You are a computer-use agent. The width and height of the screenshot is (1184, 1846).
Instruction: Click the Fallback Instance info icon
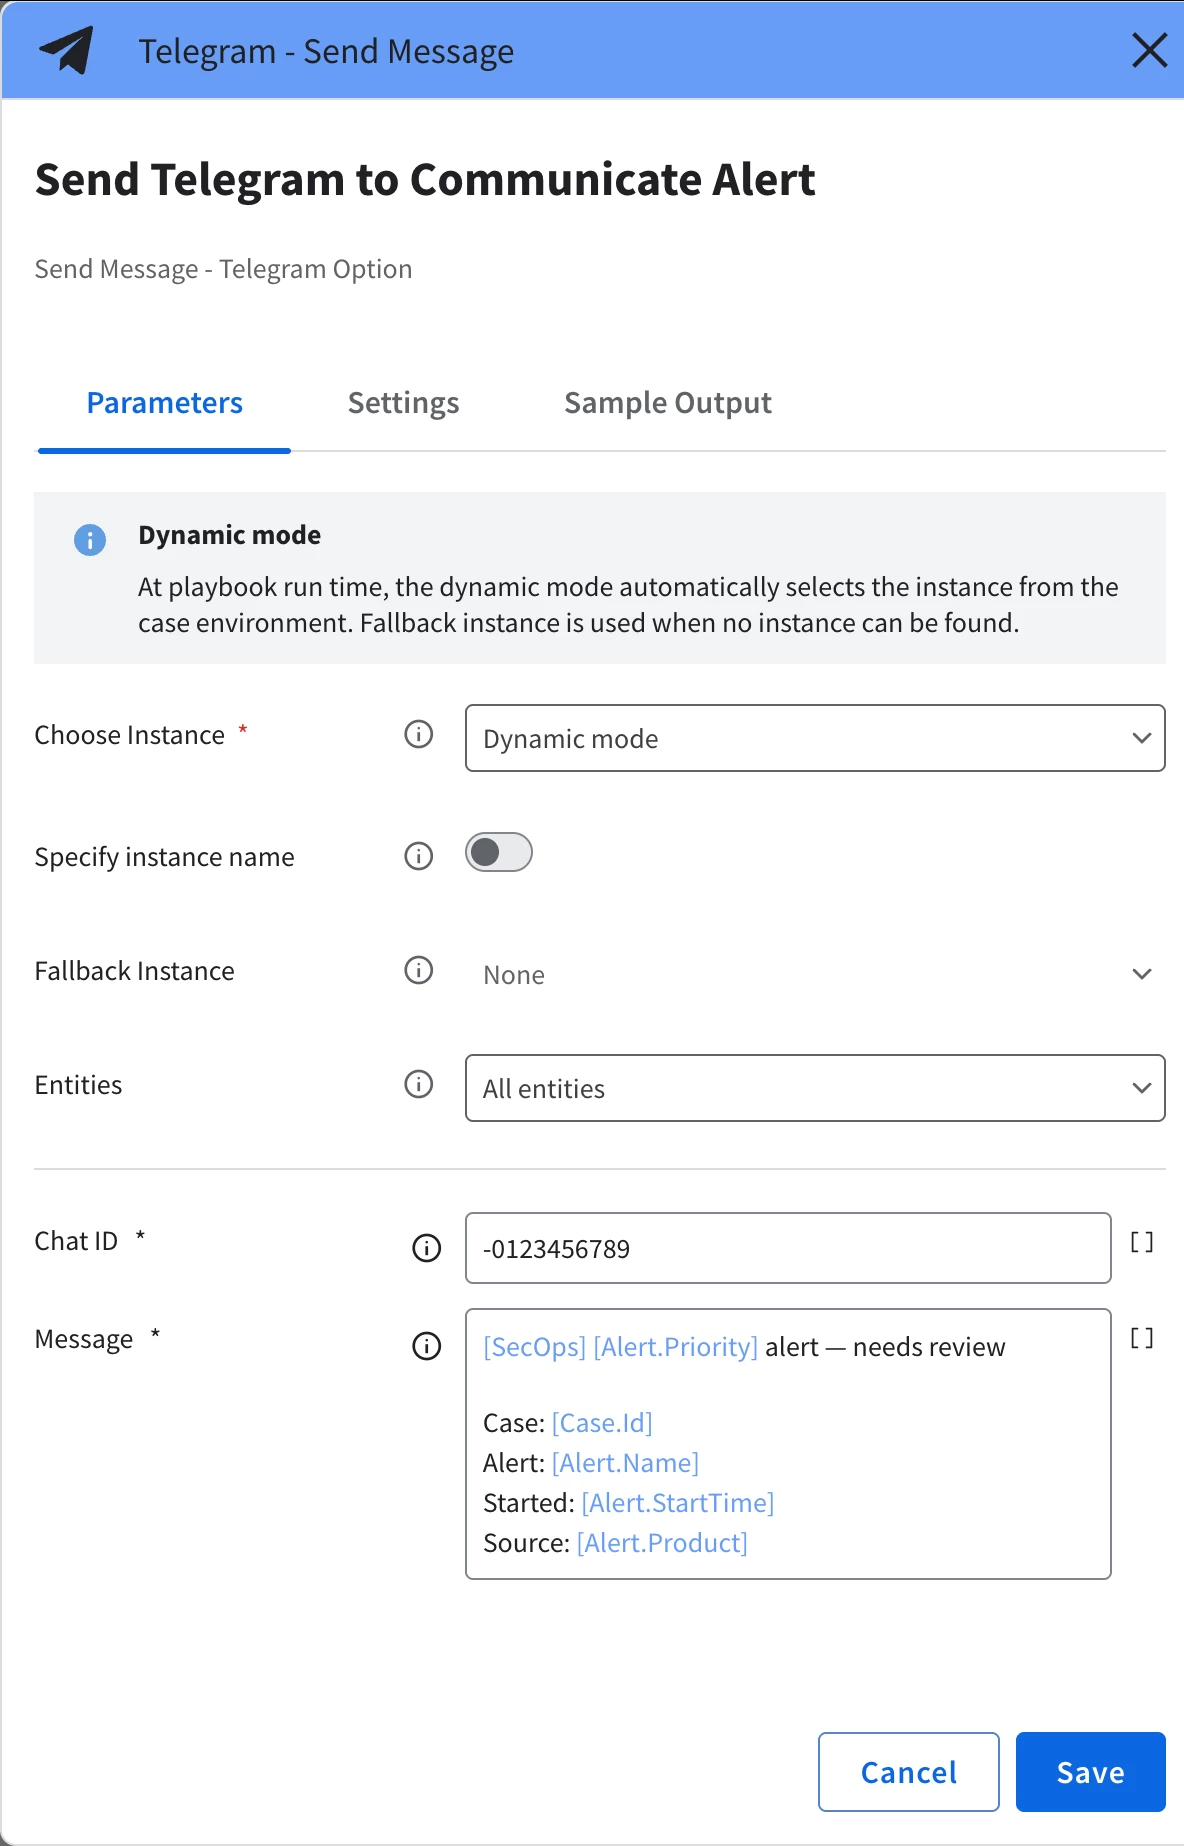click(419, 970)
